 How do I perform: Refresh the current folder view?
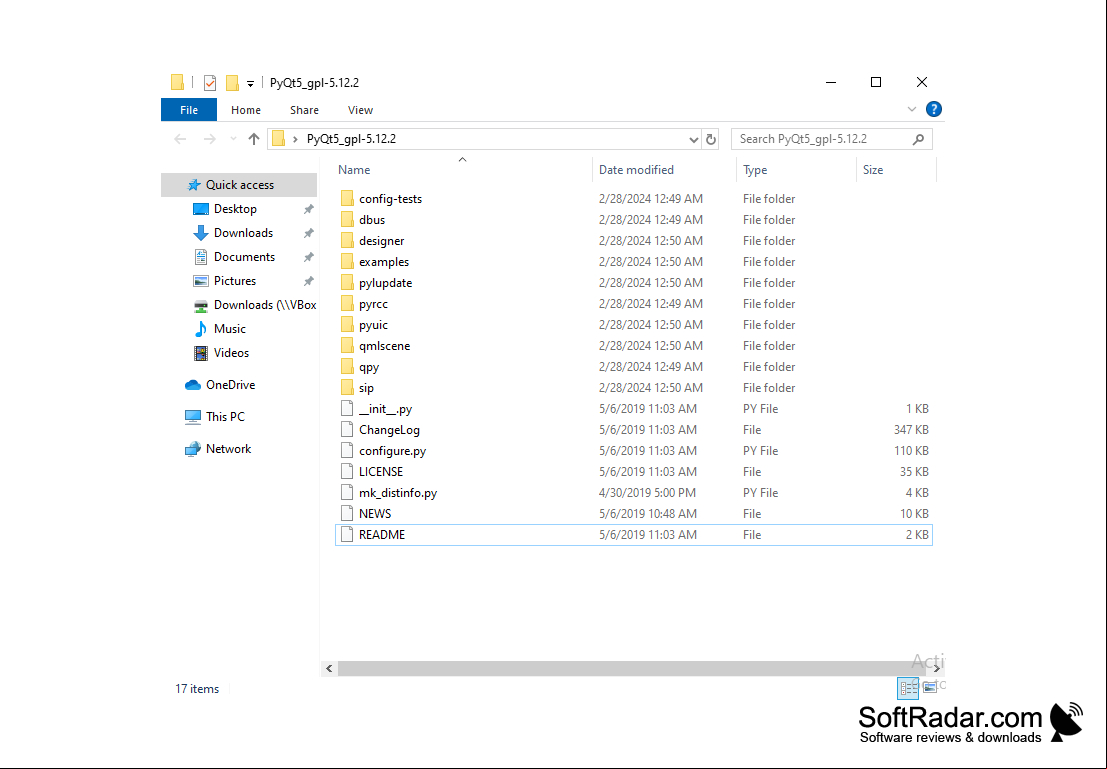[x=711, y=139]
